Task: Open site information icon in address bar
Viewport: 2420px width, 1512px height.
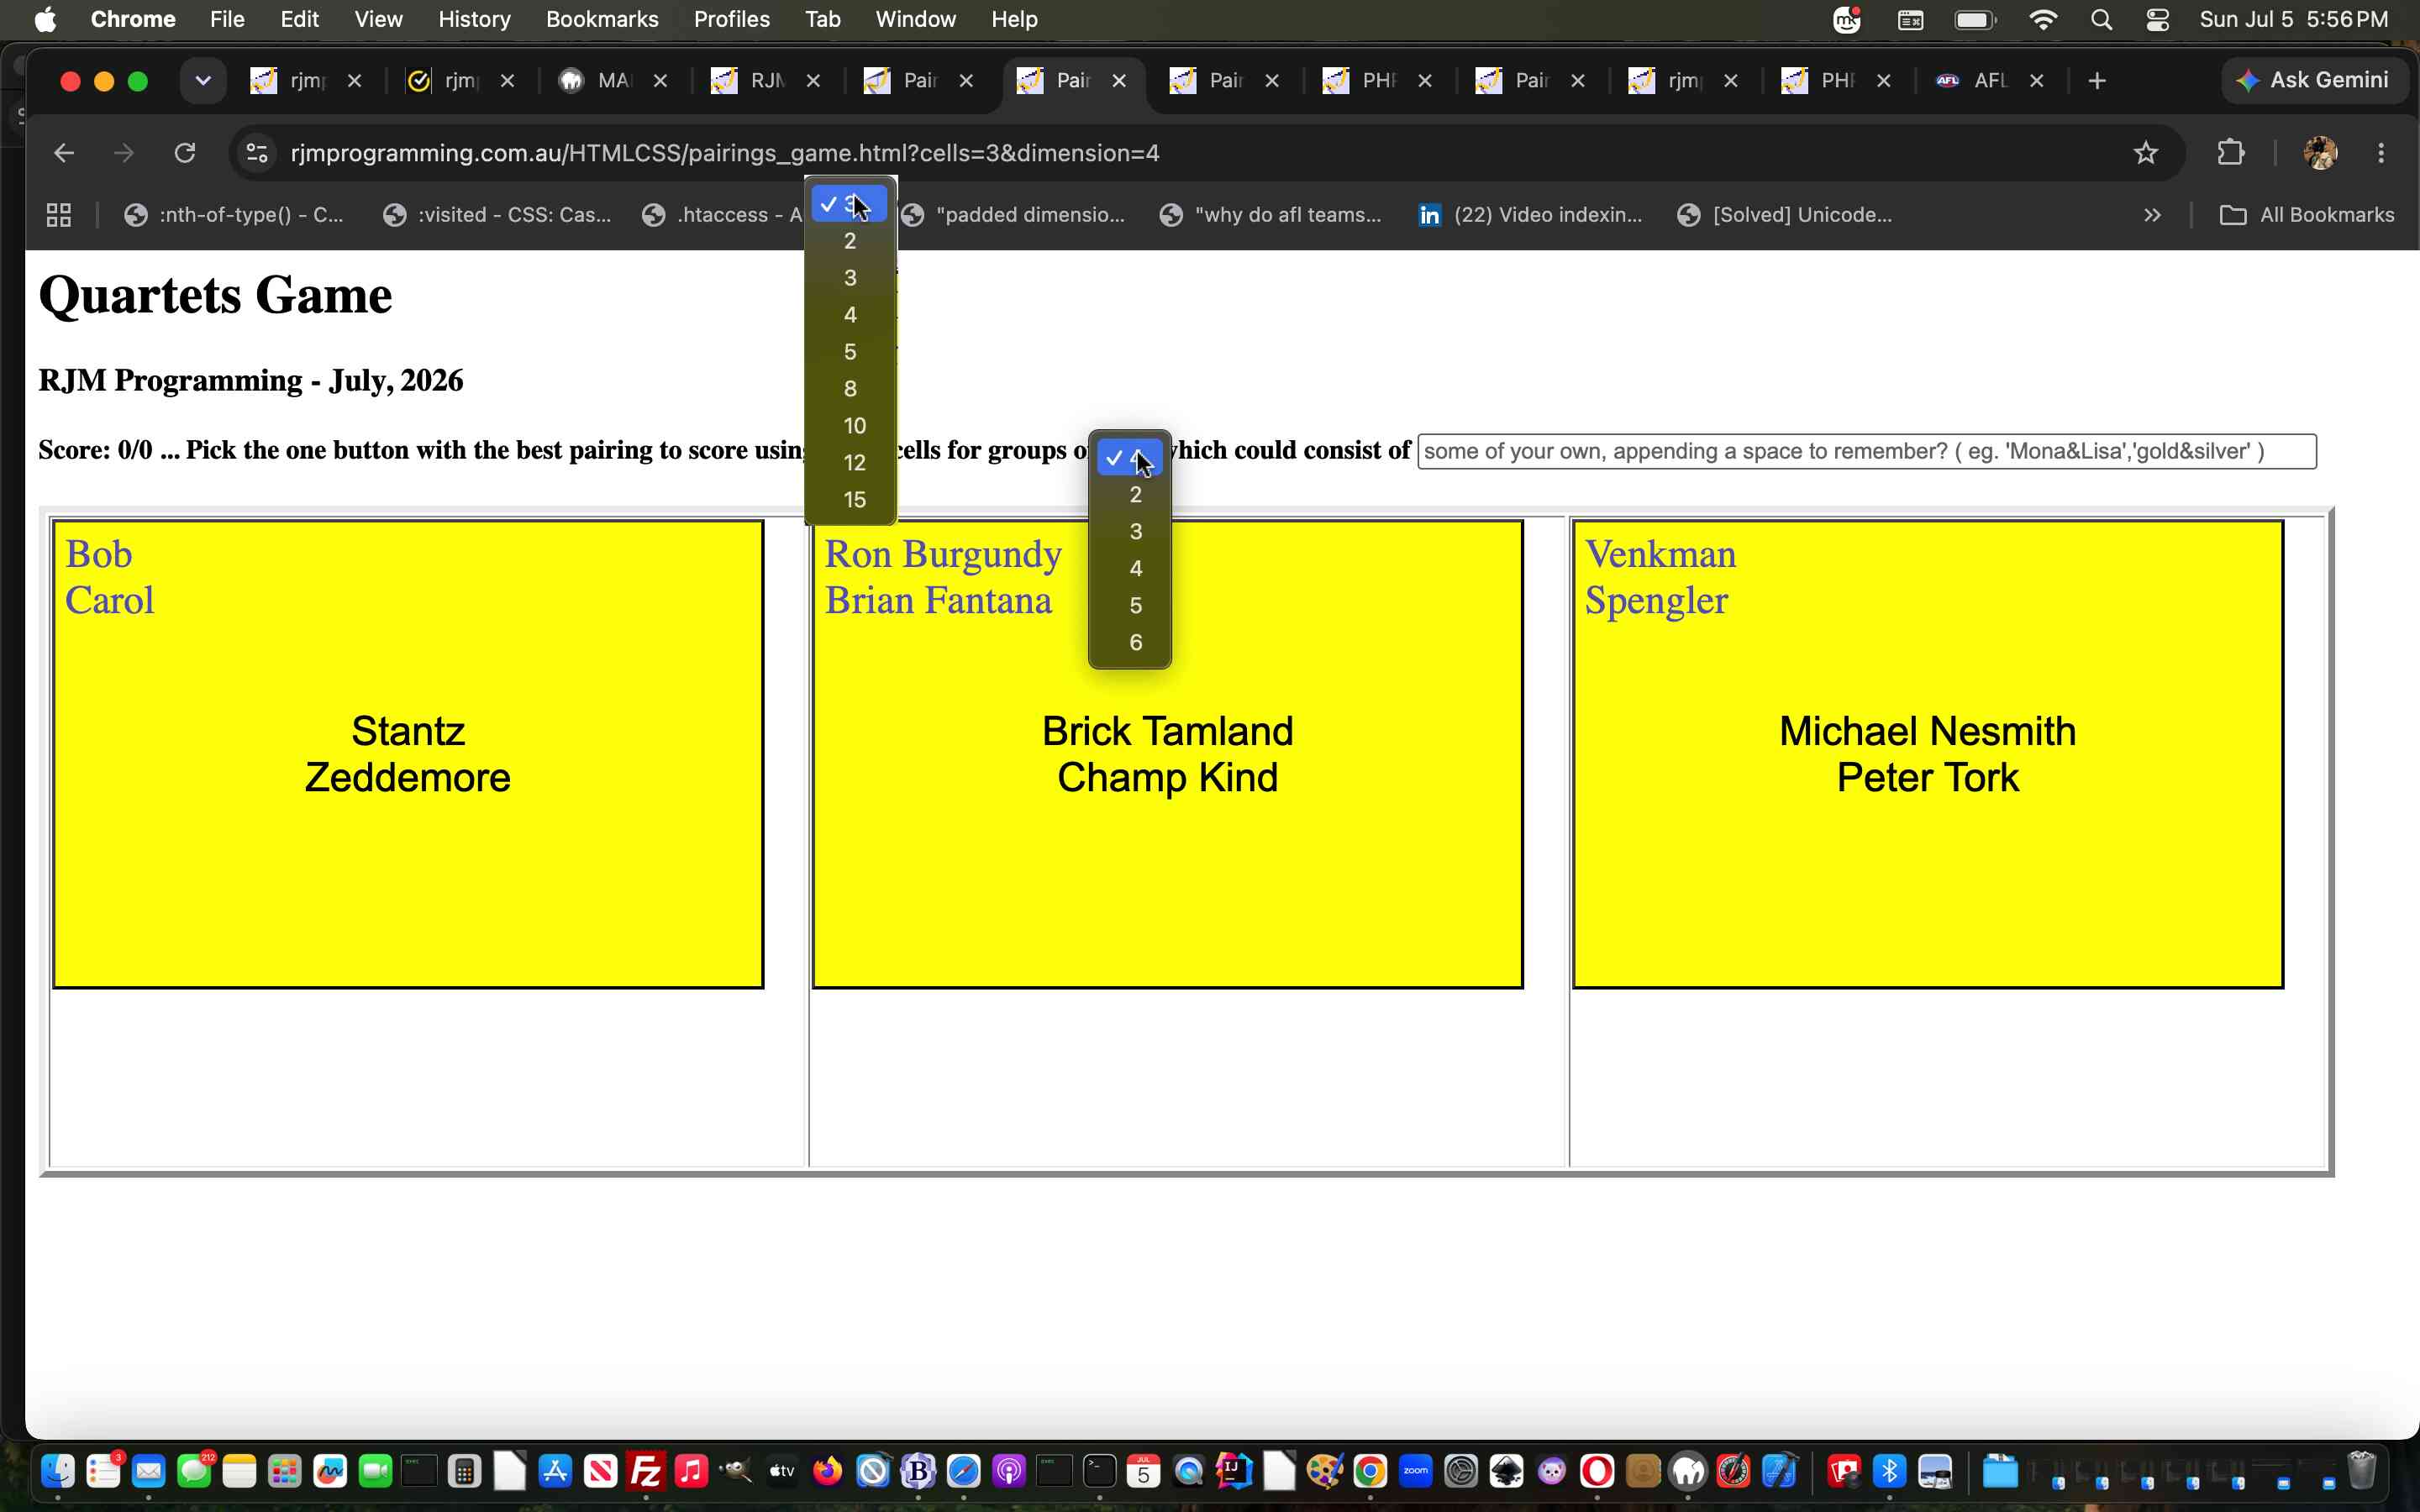Action: tap(257, 153)
